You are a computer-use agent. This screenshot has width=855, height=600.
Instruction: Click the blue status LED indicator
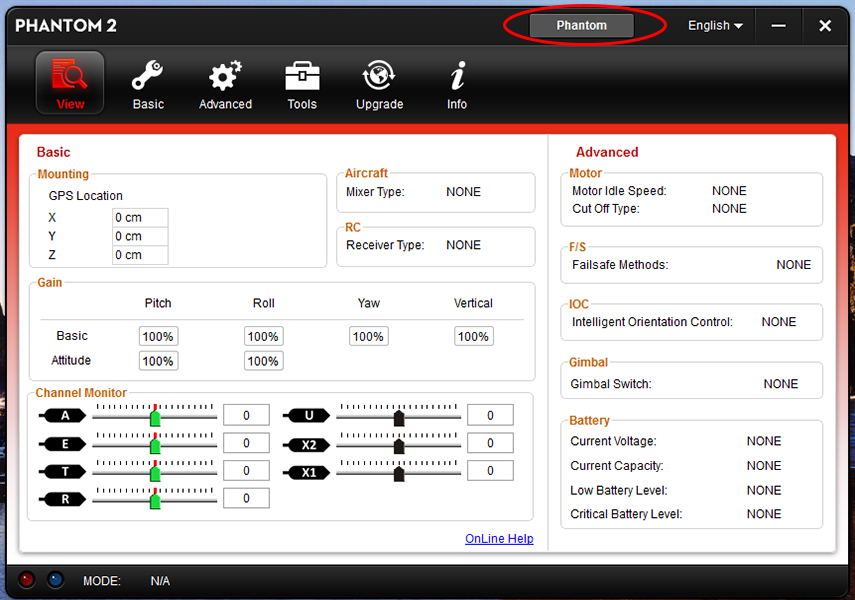[x=55, y=580]
